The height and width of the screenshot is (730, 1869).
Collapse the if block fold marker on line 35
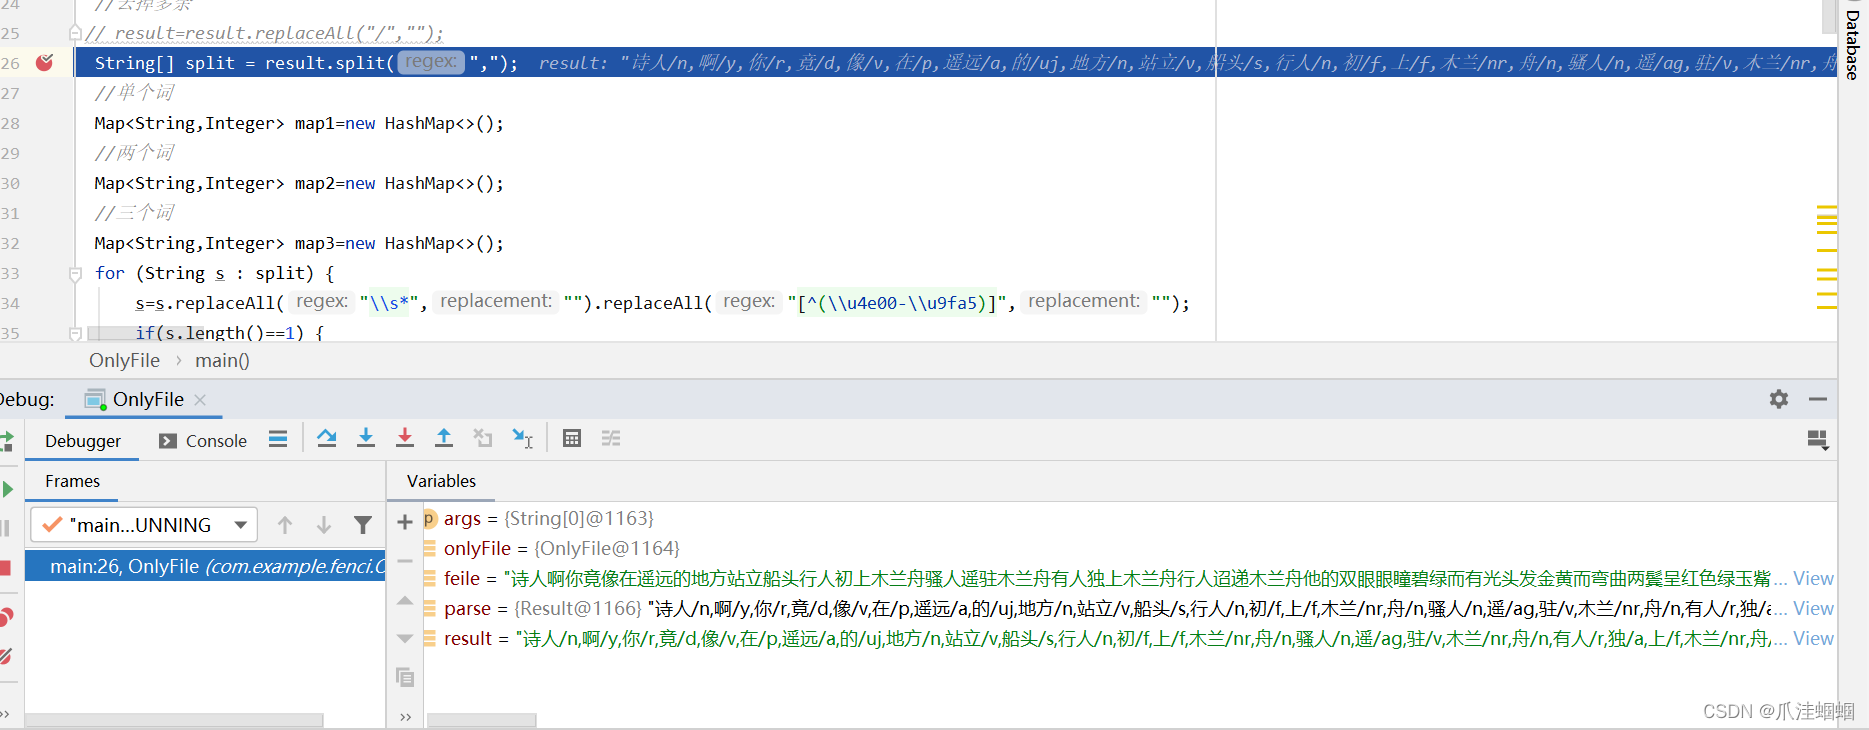(75, 333)
